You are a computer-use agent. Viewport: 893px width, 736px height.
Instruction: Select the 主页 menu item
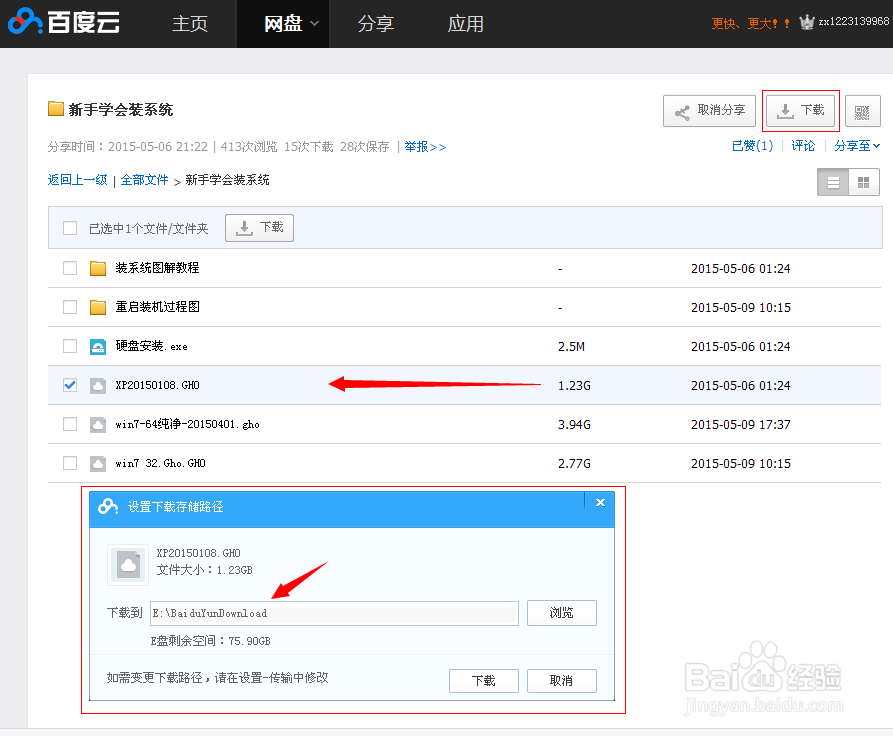tap(189, 23)
